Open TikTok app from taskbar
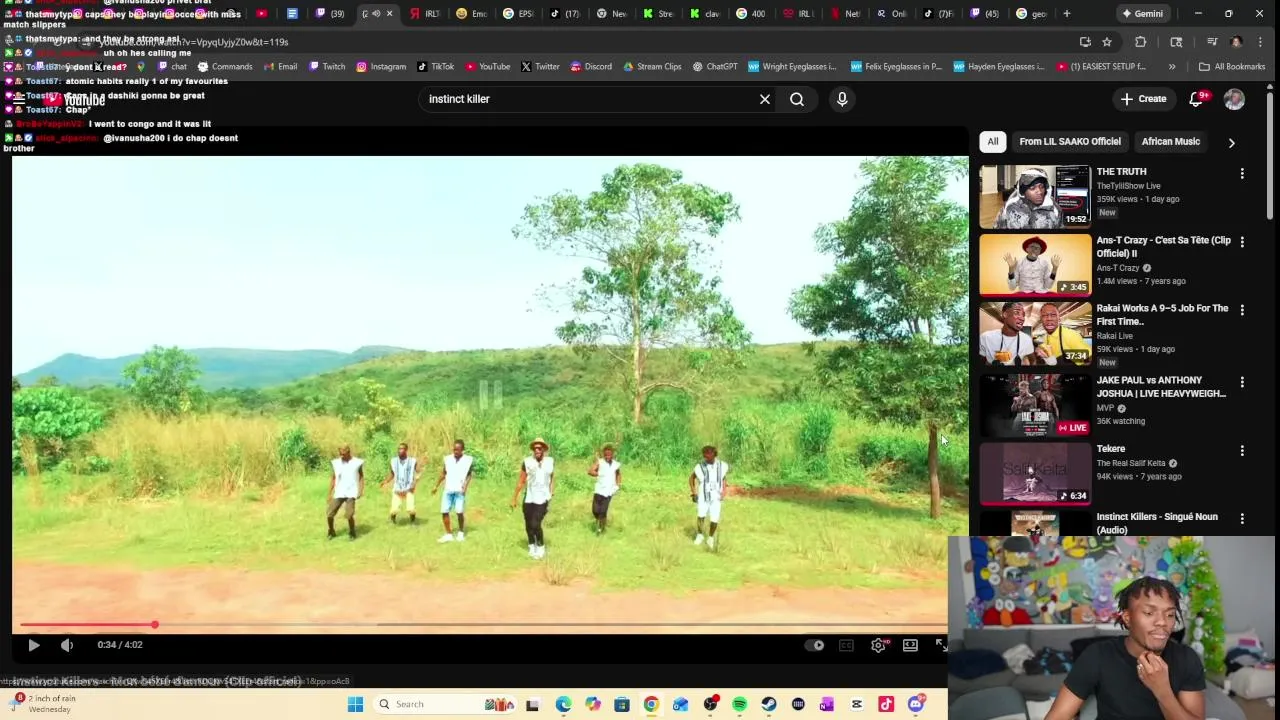 (886, 704)
